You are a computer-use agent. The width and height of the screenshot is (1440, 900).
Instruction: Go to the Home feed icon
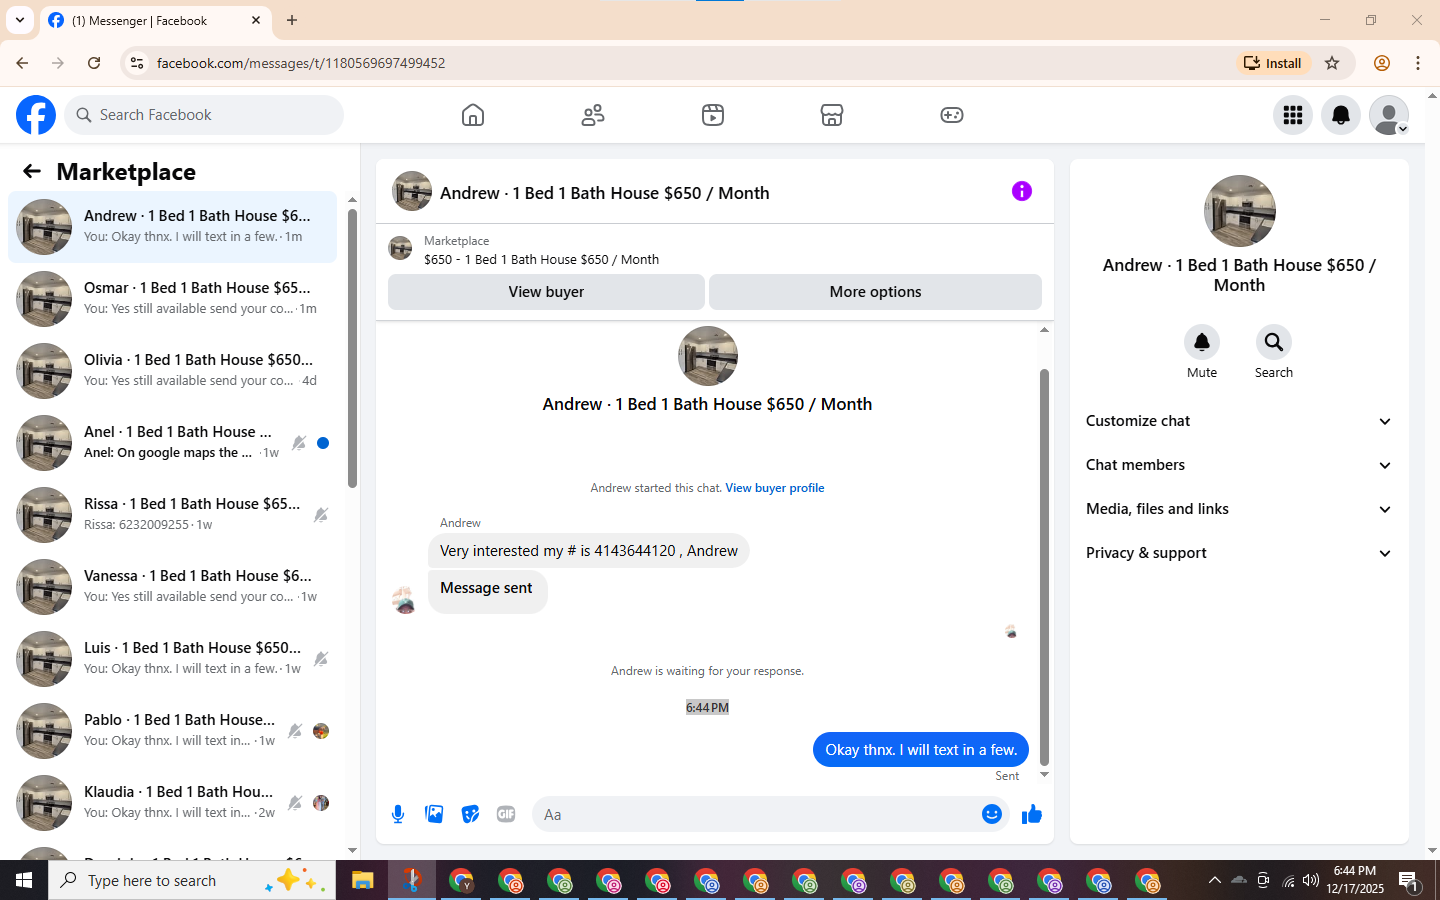click(473, 115)
